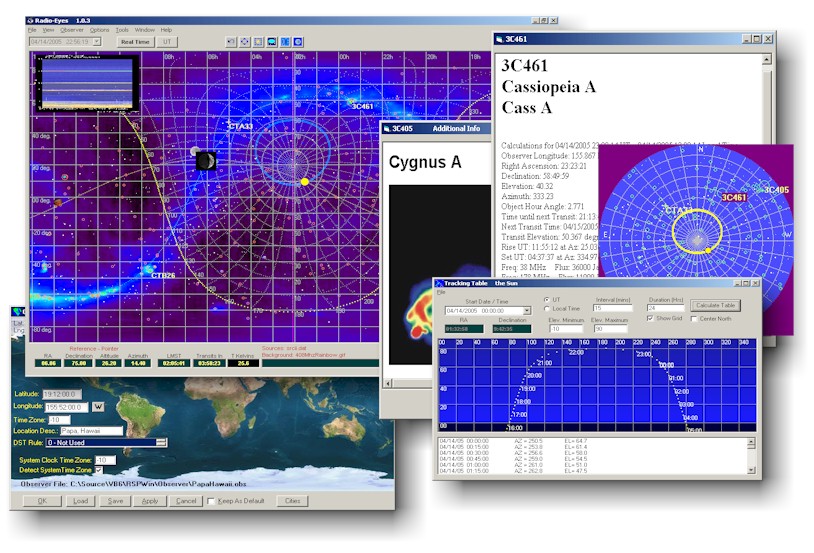The height and width of the screenshot is (553, 814).
Task: Click the 3C461 source label on the sky map
Action: click(362, 106)
